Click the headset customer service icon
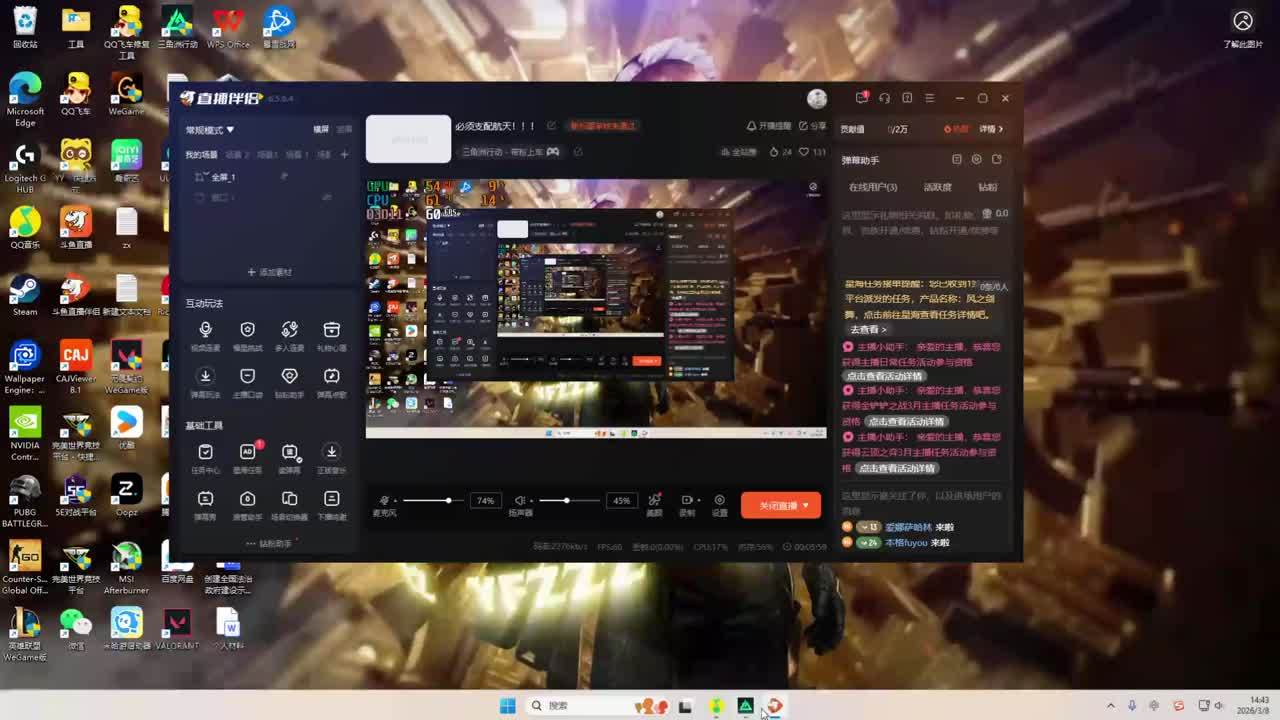The image size is (1280, 720). [884, 98]
